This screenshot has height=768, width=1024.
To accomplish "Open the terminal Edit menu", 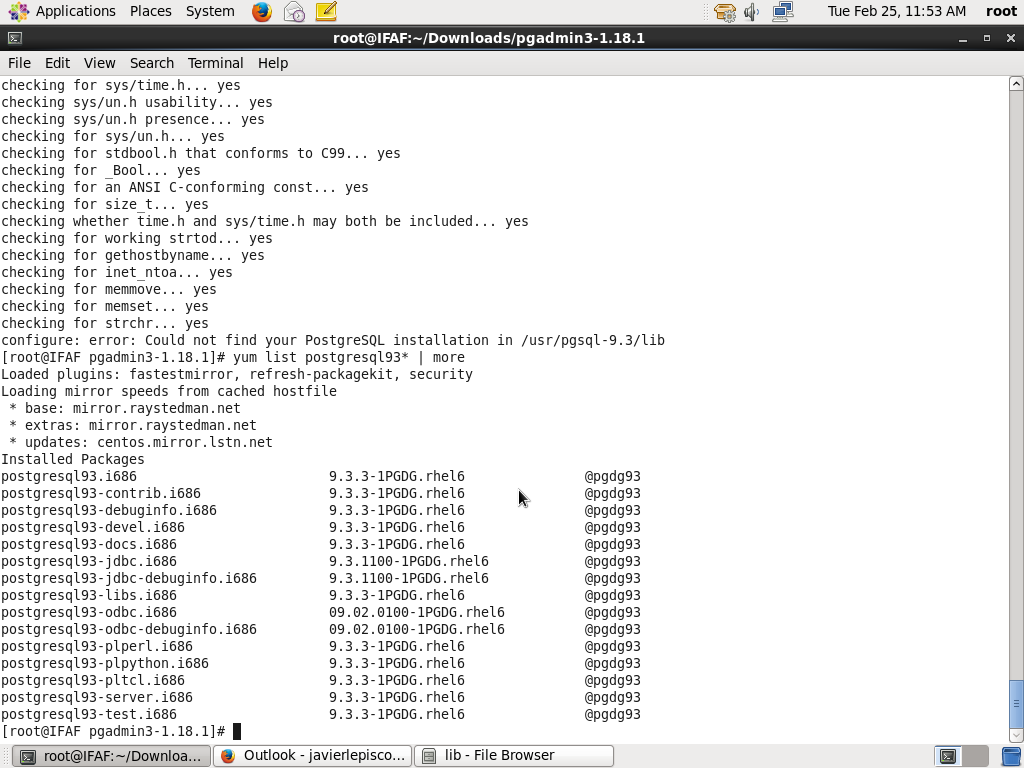I will [57, 63].
